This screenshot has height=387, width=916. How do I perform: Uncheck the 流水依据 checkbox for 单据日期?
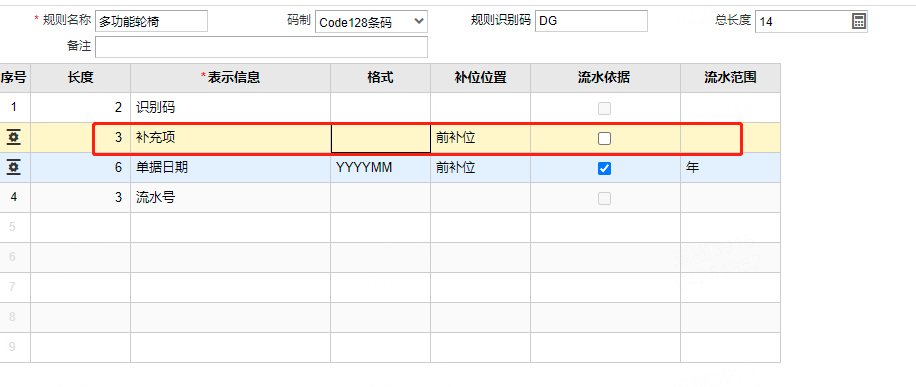pos(605,168)
